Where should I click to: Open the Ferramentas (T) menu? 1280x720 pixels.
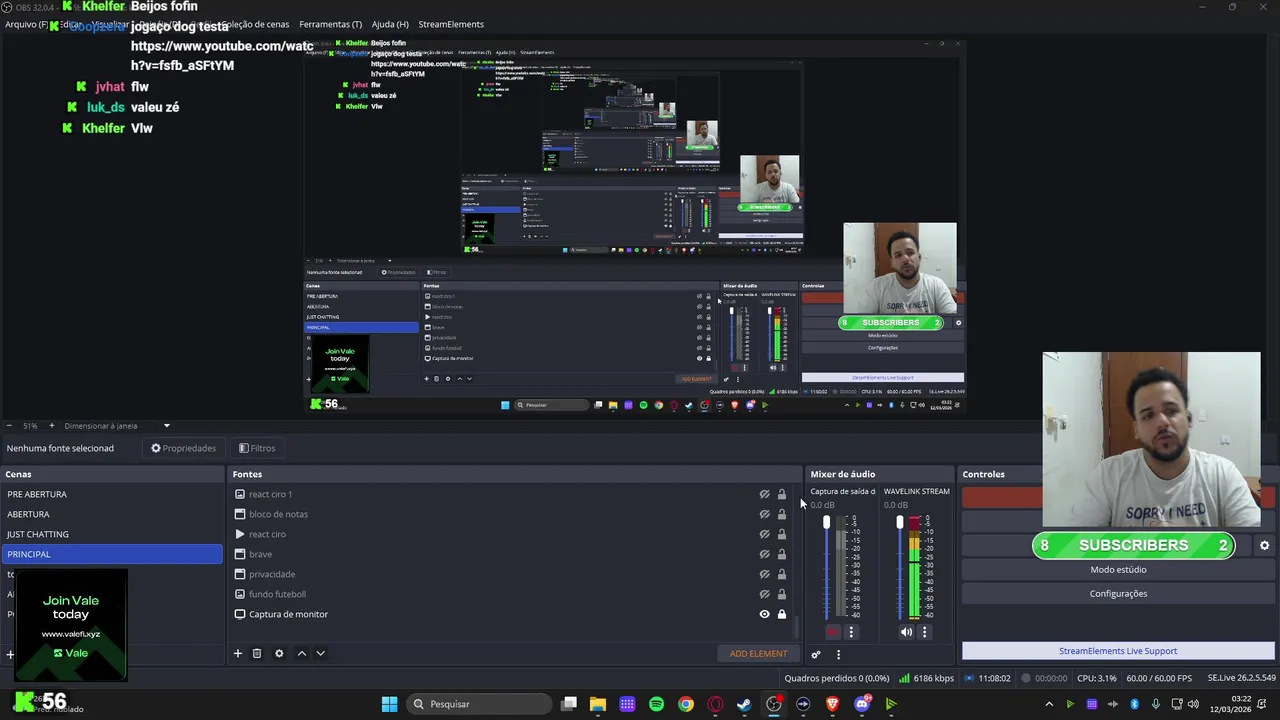coord(330,24)
